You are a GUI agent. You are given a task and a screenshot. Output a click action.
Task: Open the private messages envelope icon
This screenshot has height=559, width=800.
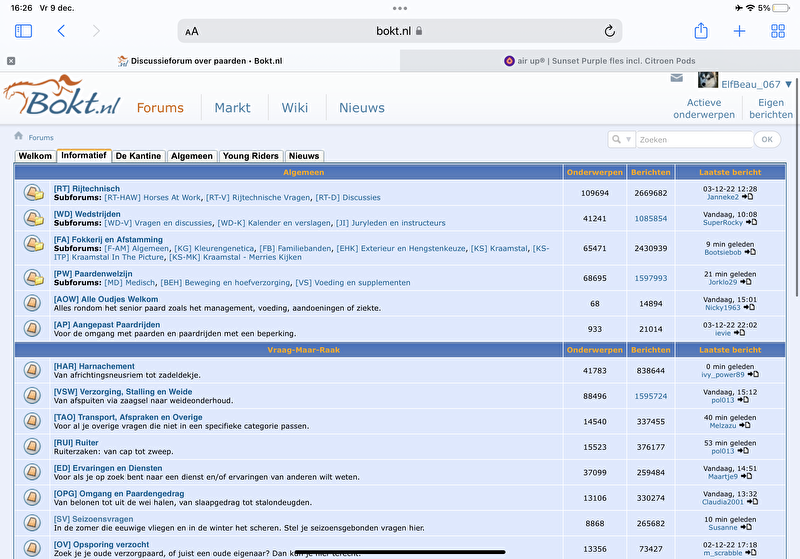677,79
